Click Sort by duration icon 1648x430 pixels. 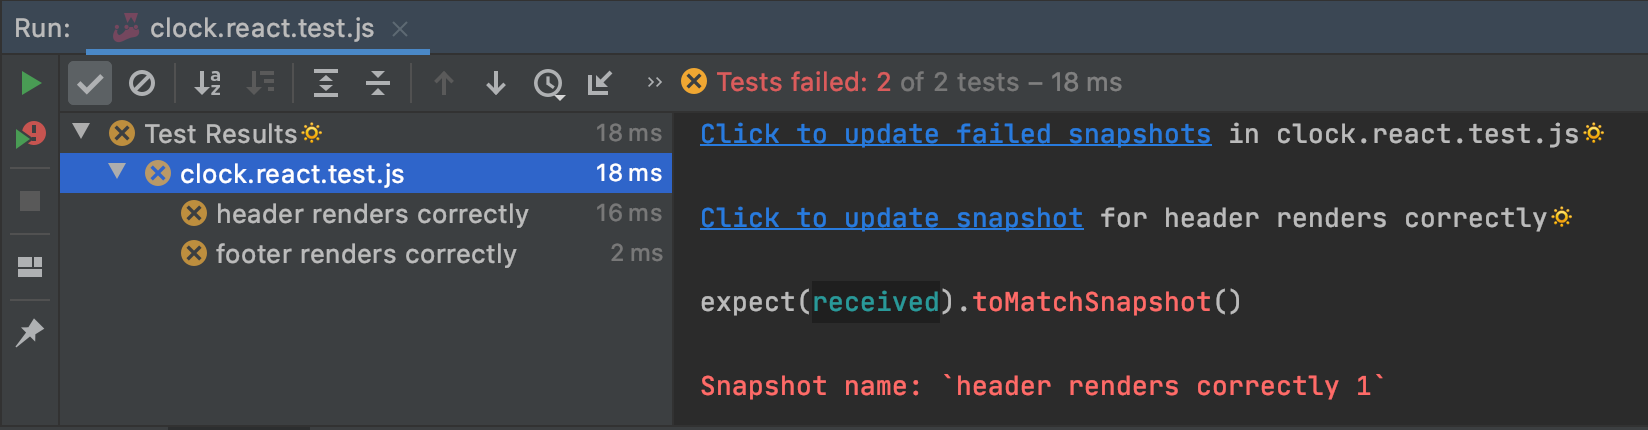pos(260,83)
